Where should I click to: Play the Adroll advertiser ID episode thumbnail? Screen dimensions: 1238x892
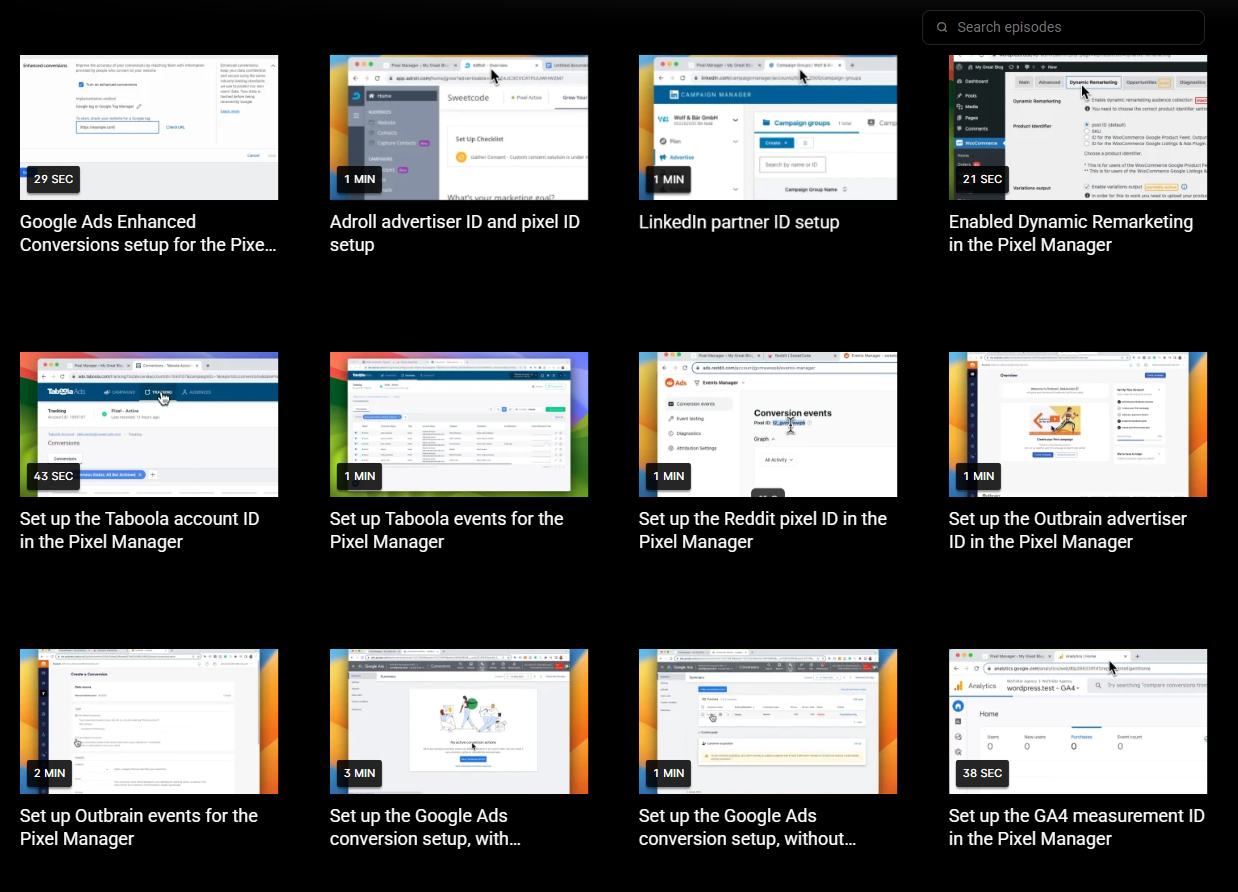459,127
